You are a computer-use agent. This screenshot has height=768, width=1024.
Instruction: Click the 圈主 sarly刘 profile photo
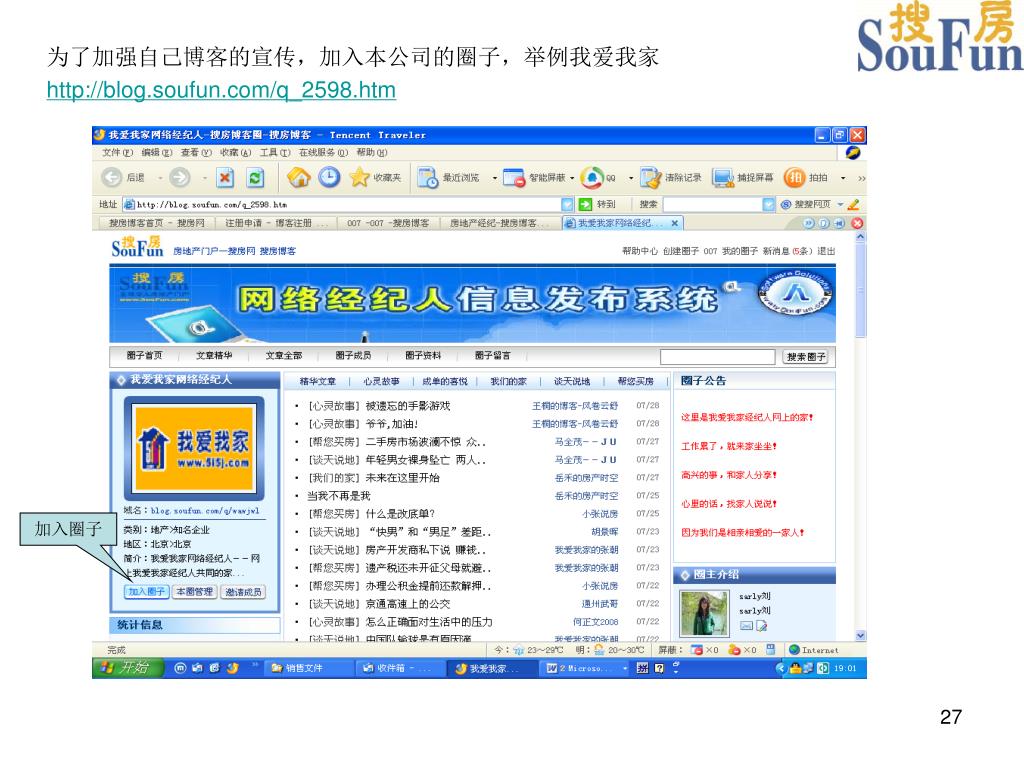[704, 613]
